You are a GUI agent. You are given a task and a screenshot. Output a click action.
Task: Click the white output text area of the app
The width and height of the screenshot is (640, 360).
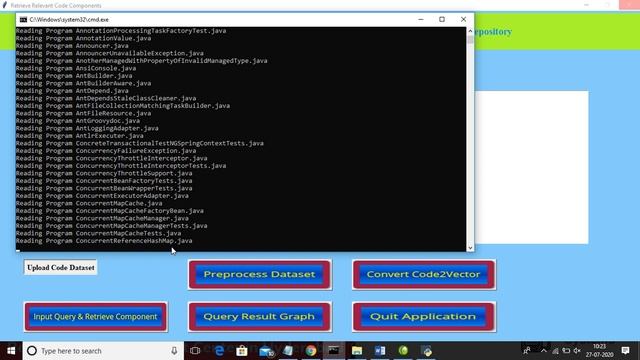[x=531, y=167]
